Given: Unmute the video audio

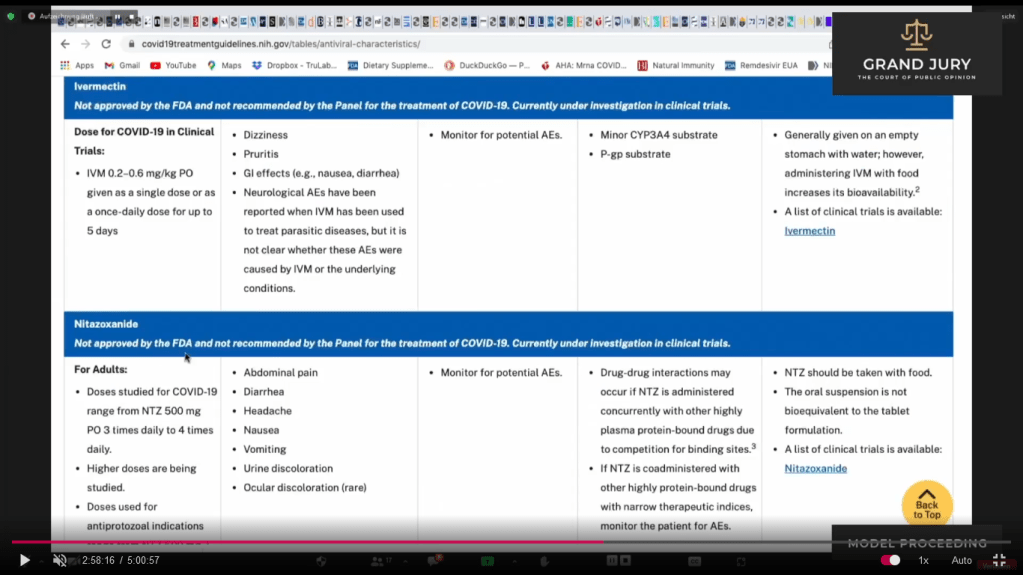Looking at the screenshot, I should tap(60, 561).
